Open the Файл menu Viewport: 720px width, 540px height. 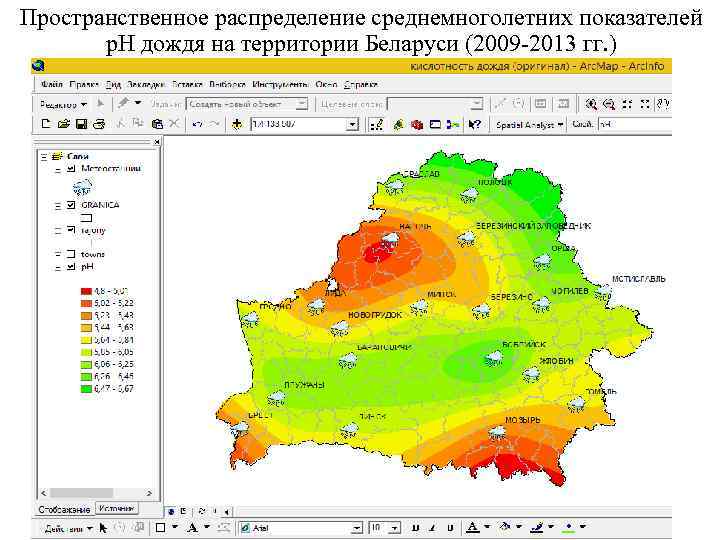(x=51, y=84)
